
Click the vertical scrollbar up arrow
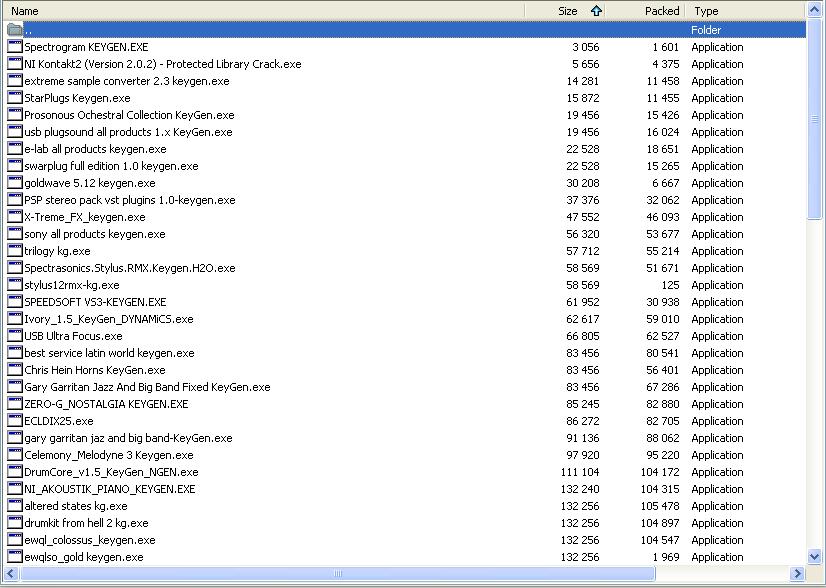(814, 10)
